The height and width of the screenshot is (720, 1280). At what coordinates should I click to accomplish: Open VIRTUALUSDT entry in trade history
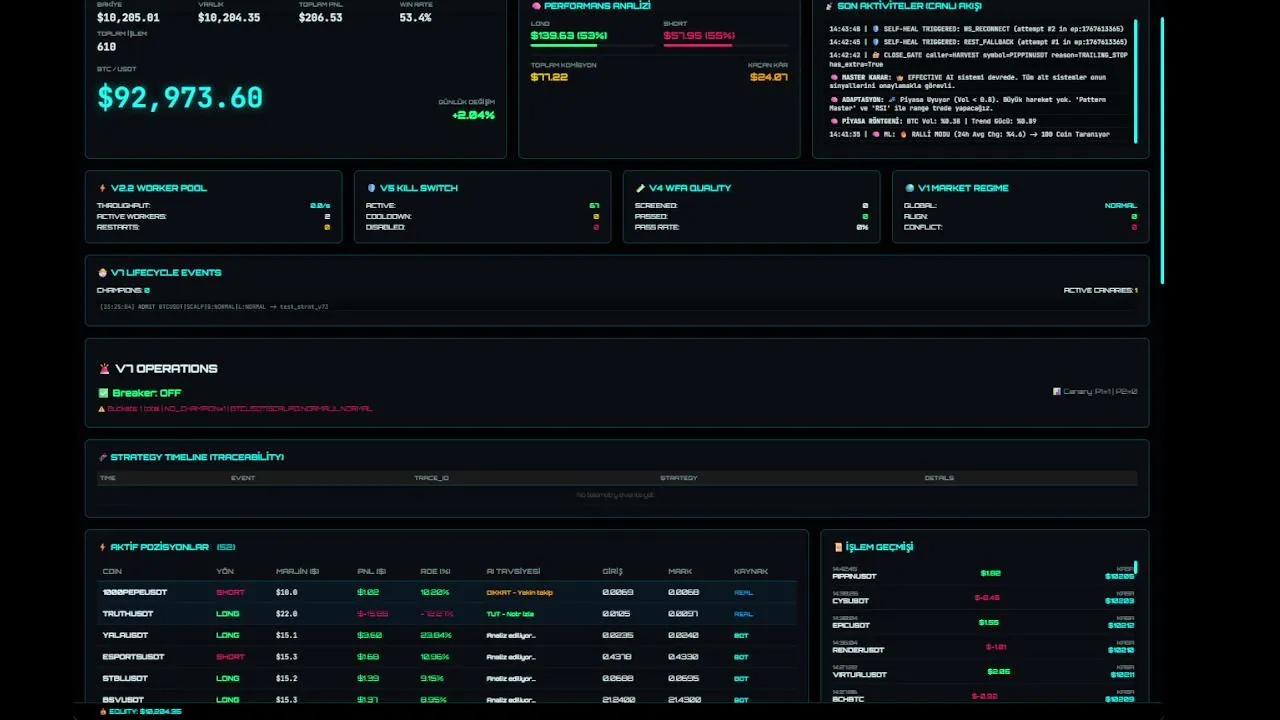(983, 670)
